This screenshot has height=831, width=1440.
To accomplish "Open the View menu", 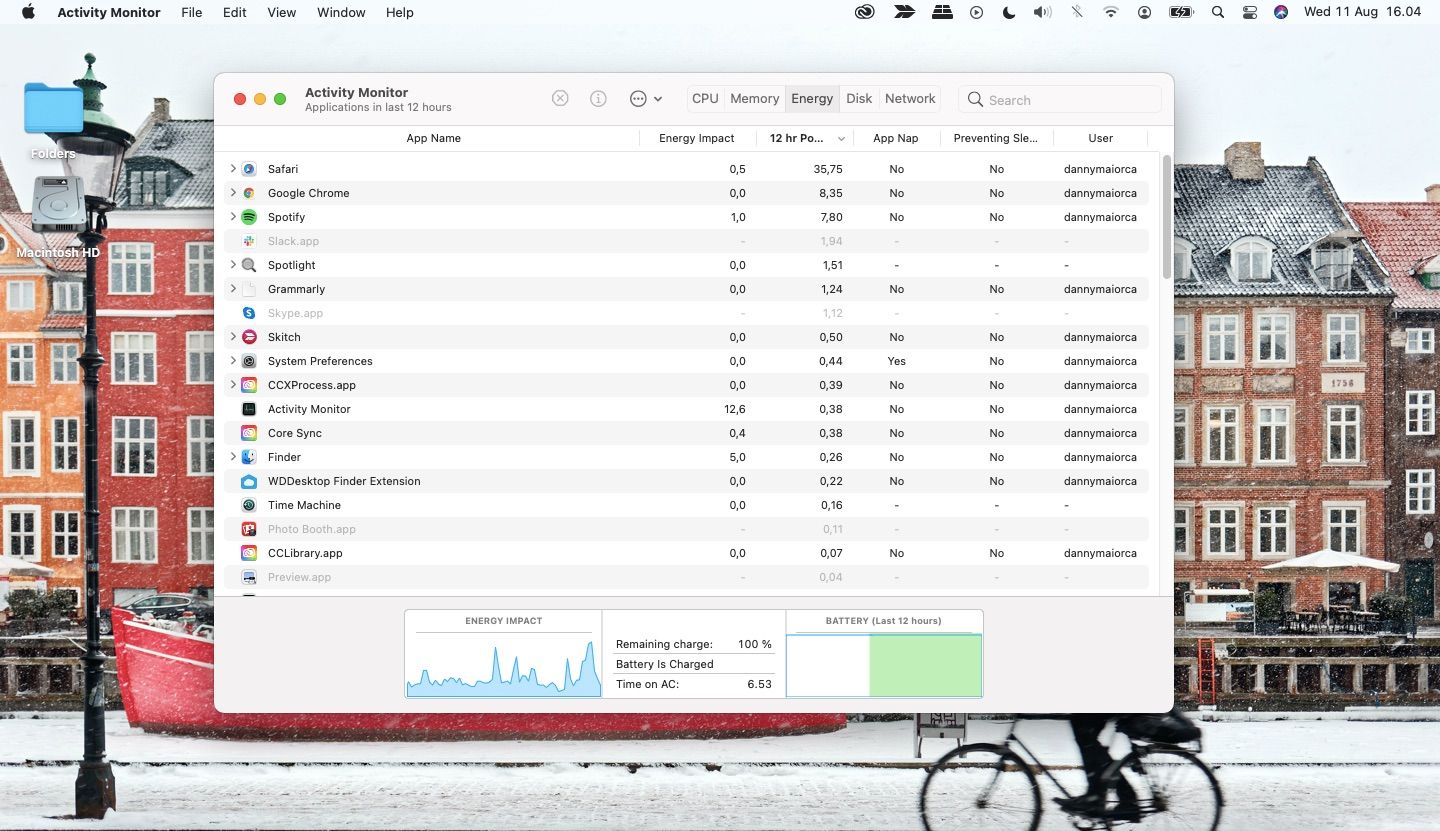I will 281,12.
